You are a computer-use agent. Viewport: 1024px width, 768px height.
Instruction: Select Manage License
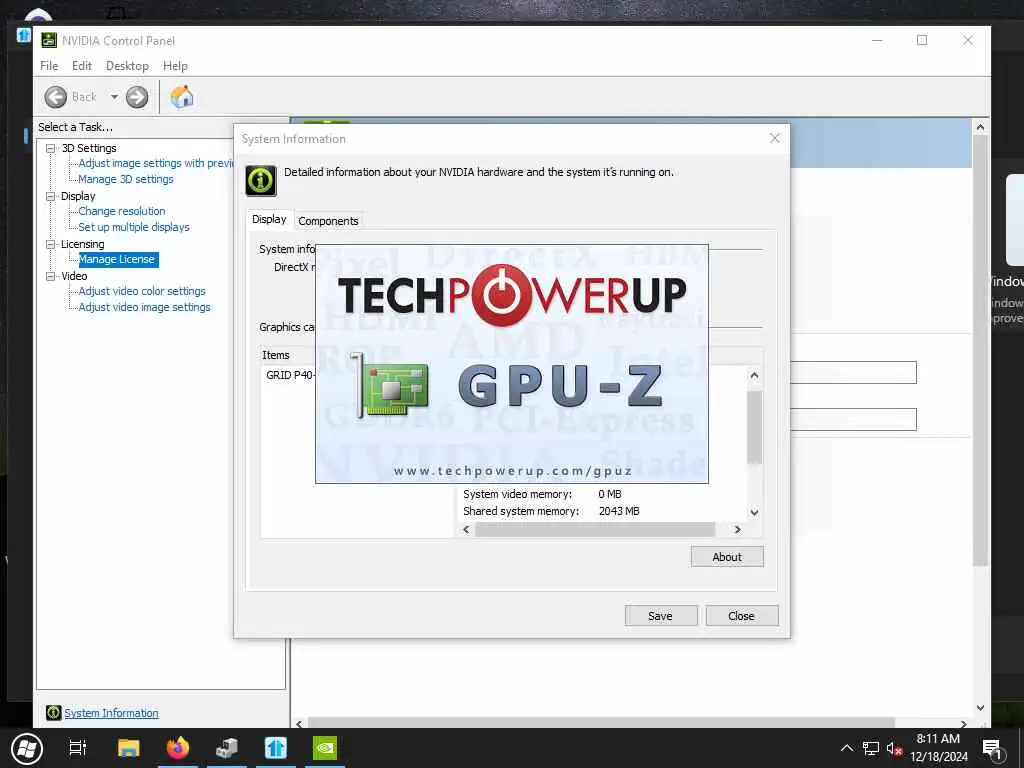pos(118,259)
